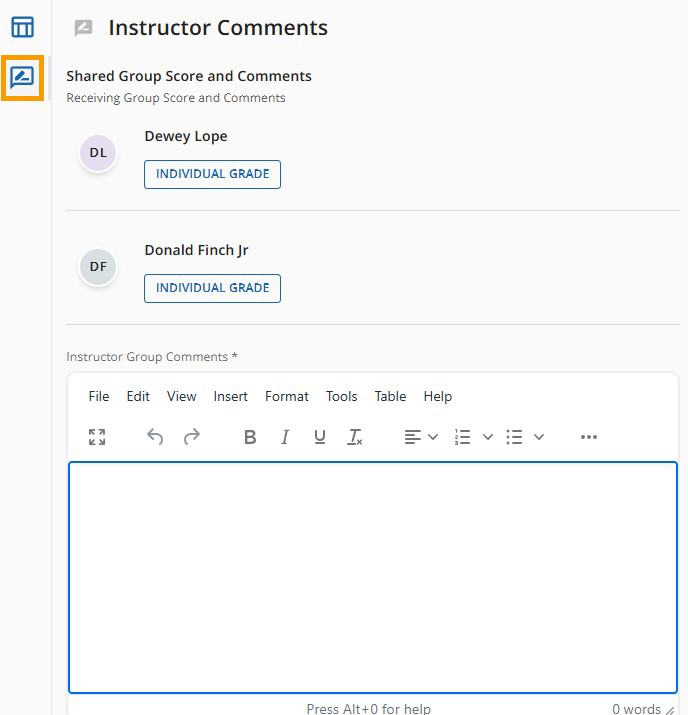
Task: Open the Insert menu
Action: point(230,396)
